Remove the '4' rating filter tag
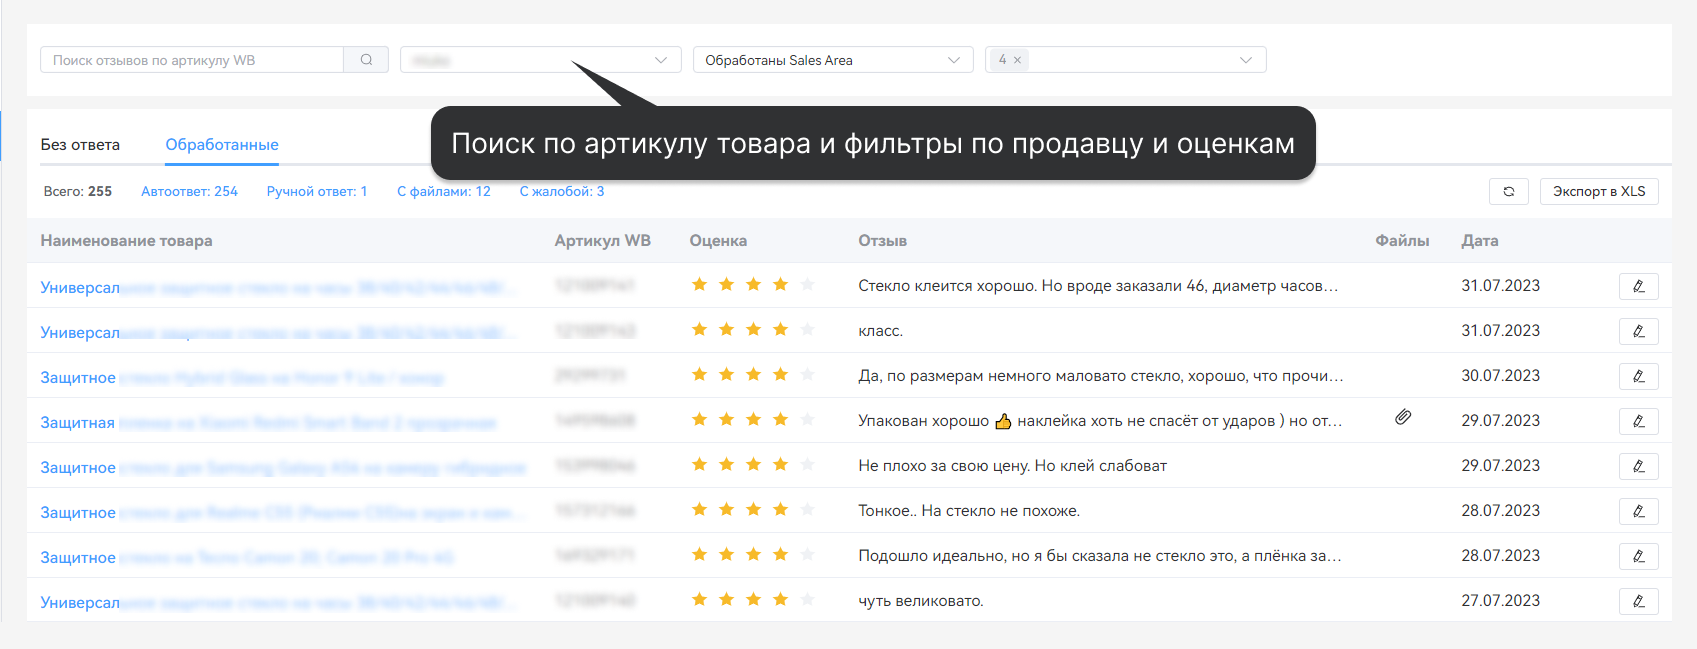The width and height of the screenshot is (1697, 649). (1017, 60)
